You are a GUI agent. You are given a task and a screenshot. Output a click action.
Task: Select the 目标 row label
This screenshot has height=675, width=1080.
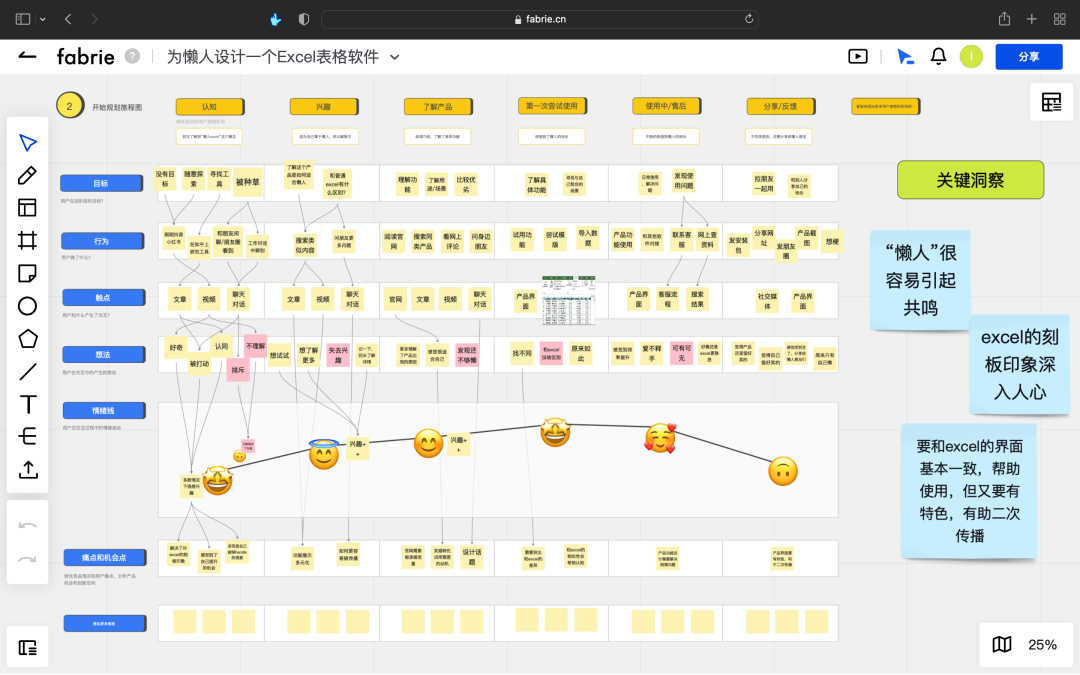pyautogui.click(x=102, y=183)
